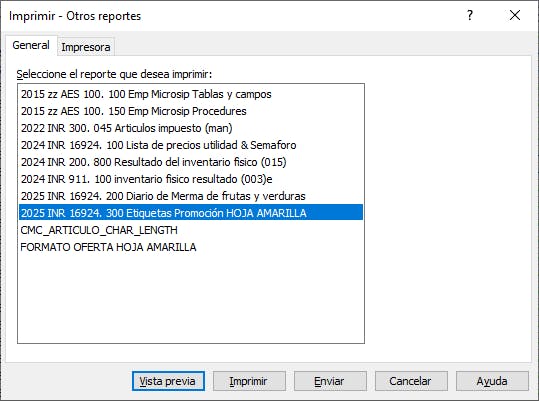Select report Emp Microsip Tablas y campos
Viewport: 539px width, 401px height.
click(191, 94)
